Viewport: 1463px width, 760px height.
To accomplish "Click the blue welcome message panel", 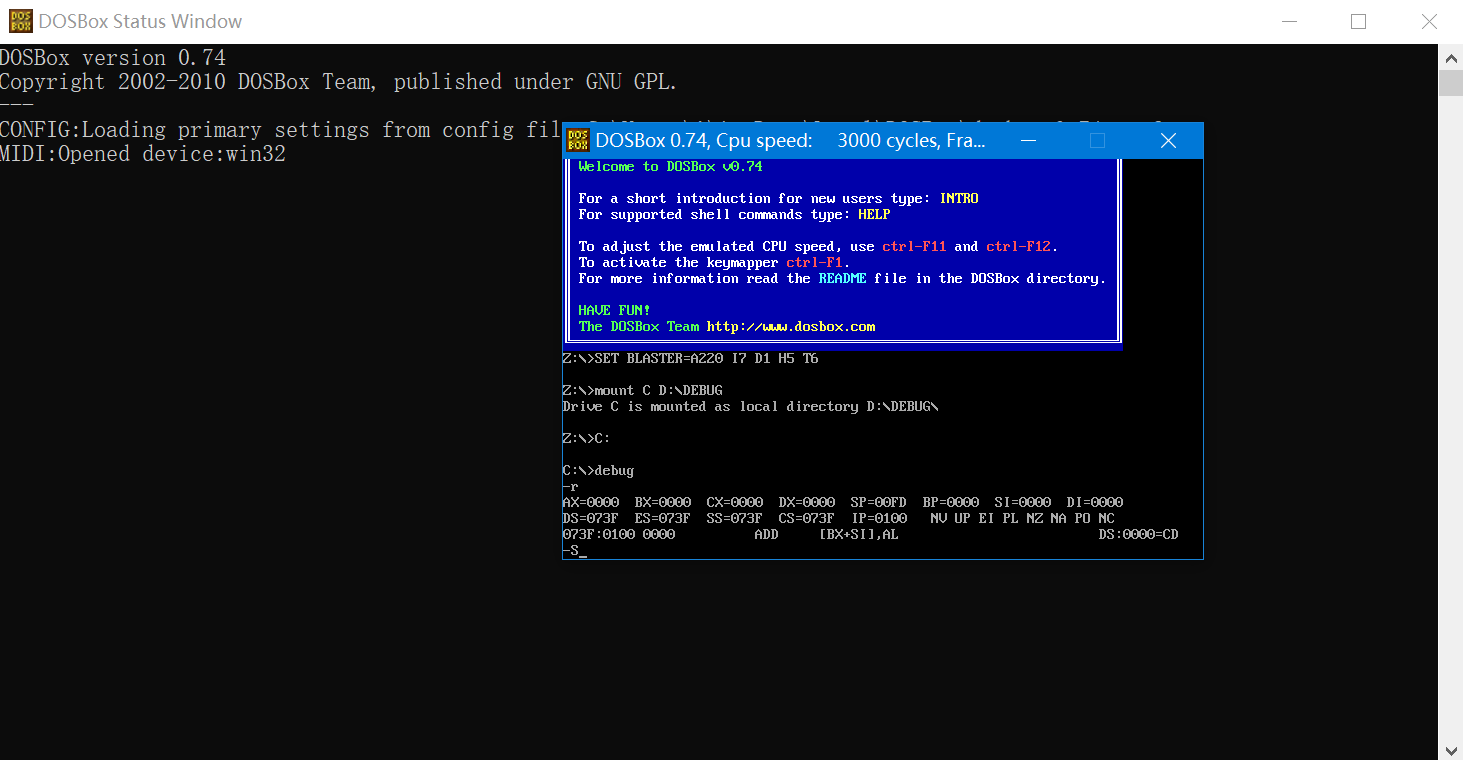I will click(843, 250).
